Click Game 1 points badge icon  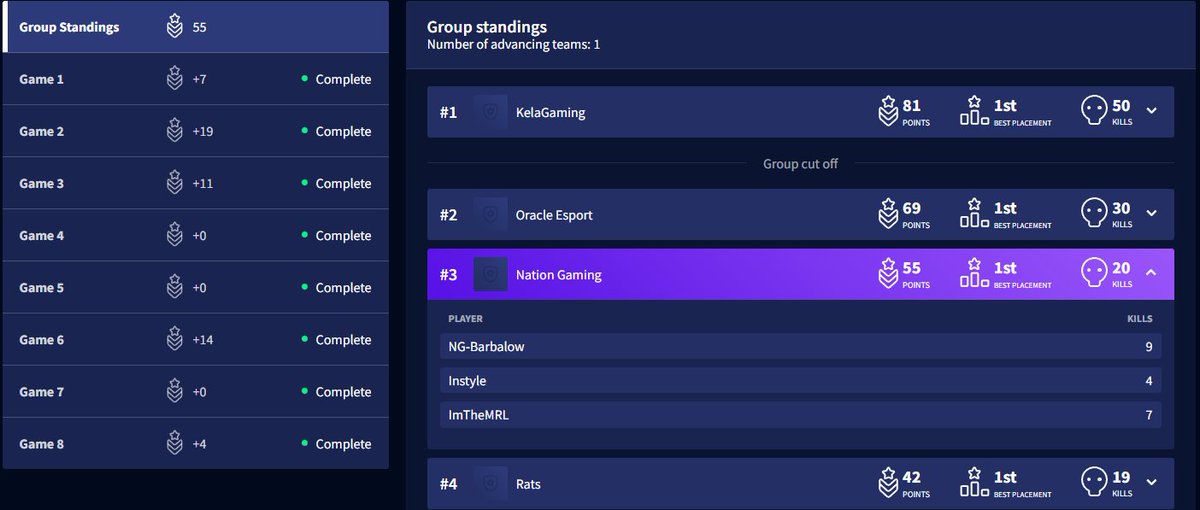coord(174,79)
